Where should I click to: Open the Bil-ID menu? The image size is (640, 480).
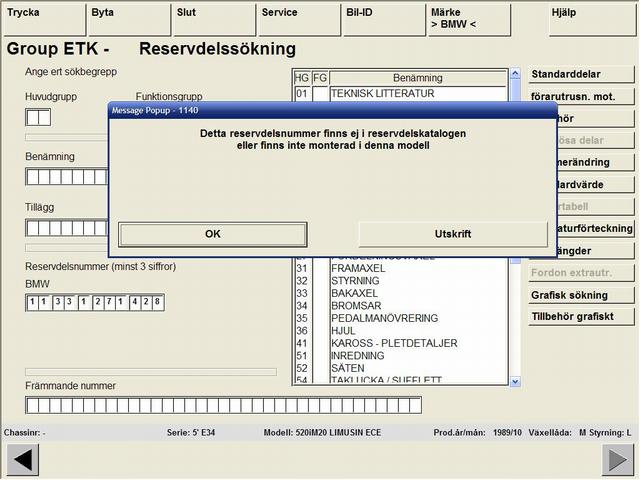382,19
